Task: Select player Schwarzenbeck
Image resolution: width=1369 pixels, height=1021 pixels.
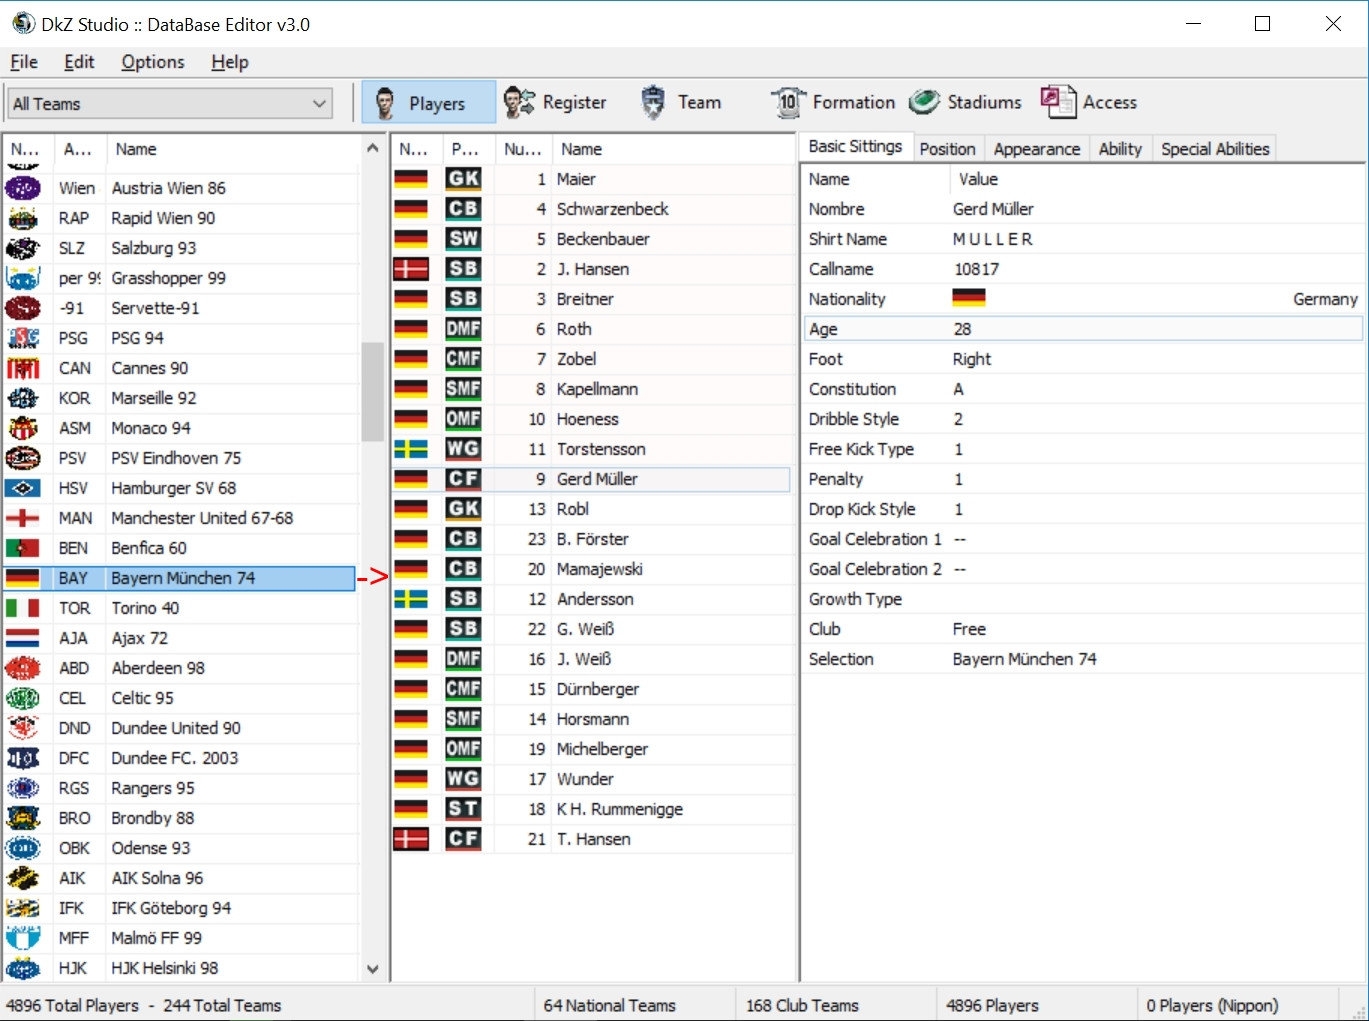Action: coord(591,209)
